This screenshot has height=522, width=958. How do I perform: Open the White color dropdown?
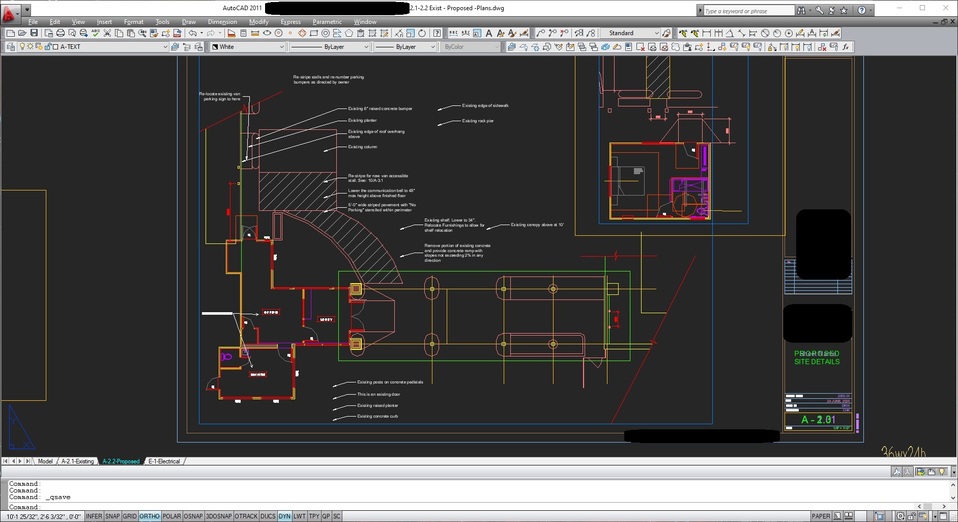282,46
